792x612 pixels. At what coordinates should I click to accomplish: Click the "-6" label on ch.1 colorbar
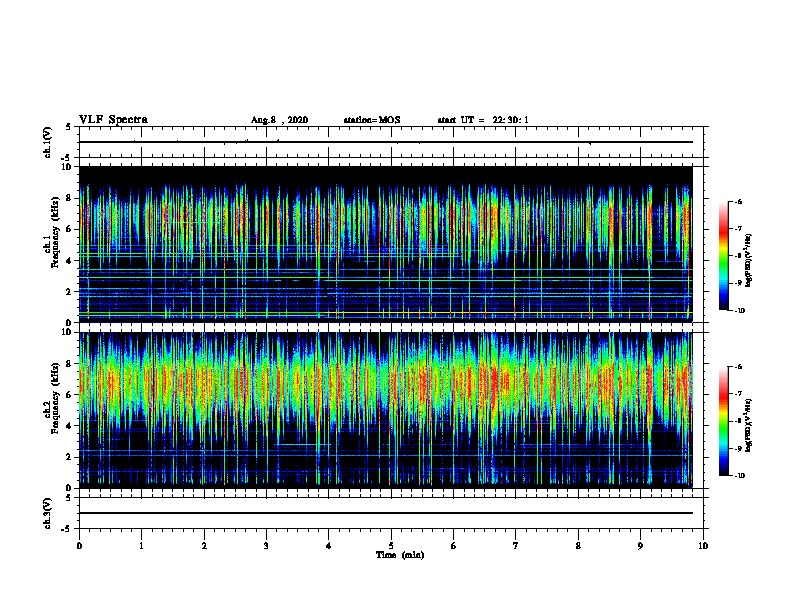point(738,201)
